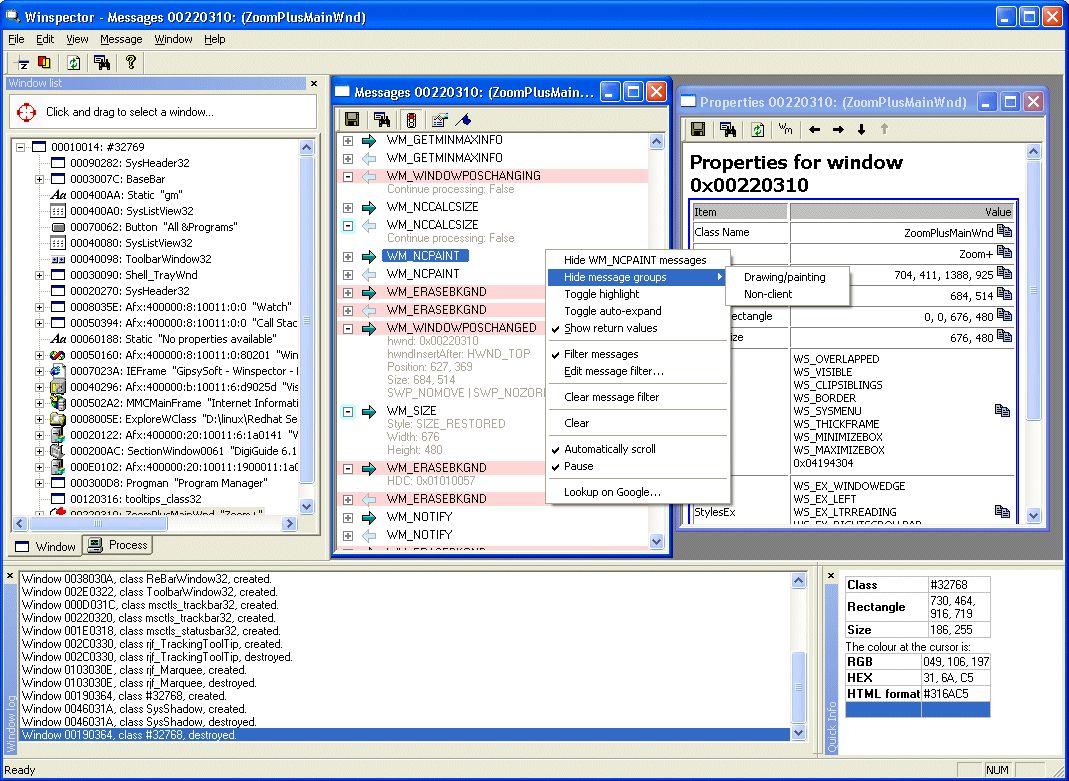Select 'Hide WM_NCPAINT messages' in context menu
Viewport: 1069px width, 781px height.
635,260
